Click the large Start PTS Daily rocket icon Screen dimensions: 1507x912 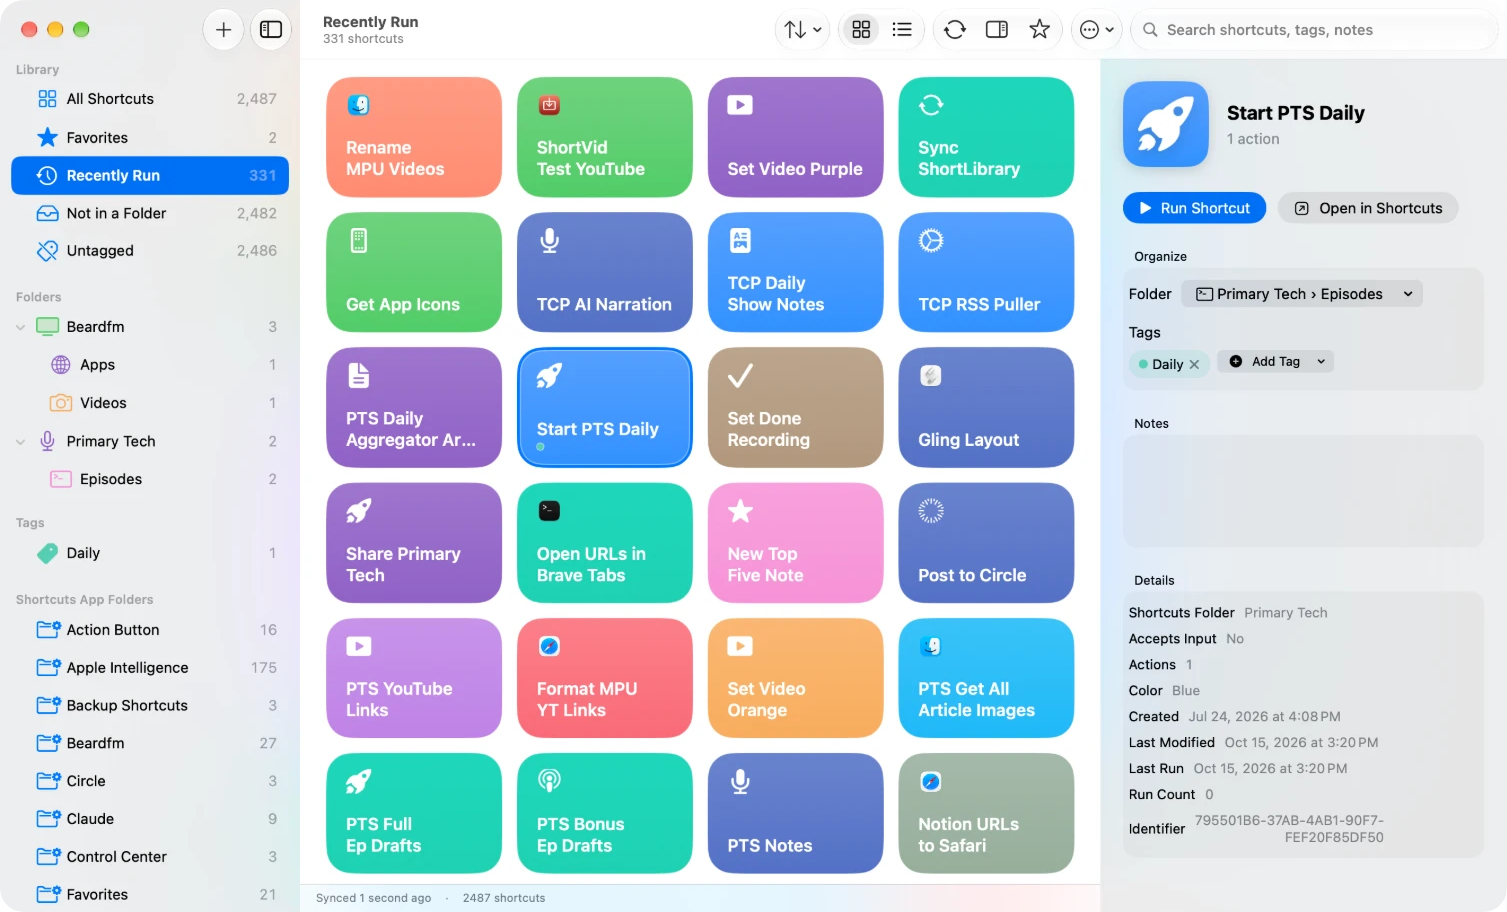click(1166, 124)
